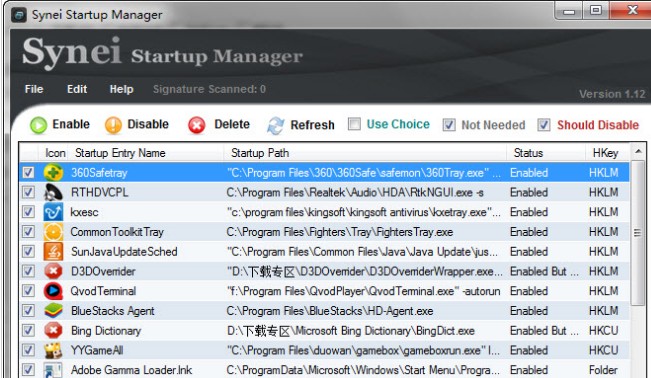Uncheck the D3DOverrider row checkbox
Image resolution: width=651 pixels, height=378 pixels.
click(28, 271)
